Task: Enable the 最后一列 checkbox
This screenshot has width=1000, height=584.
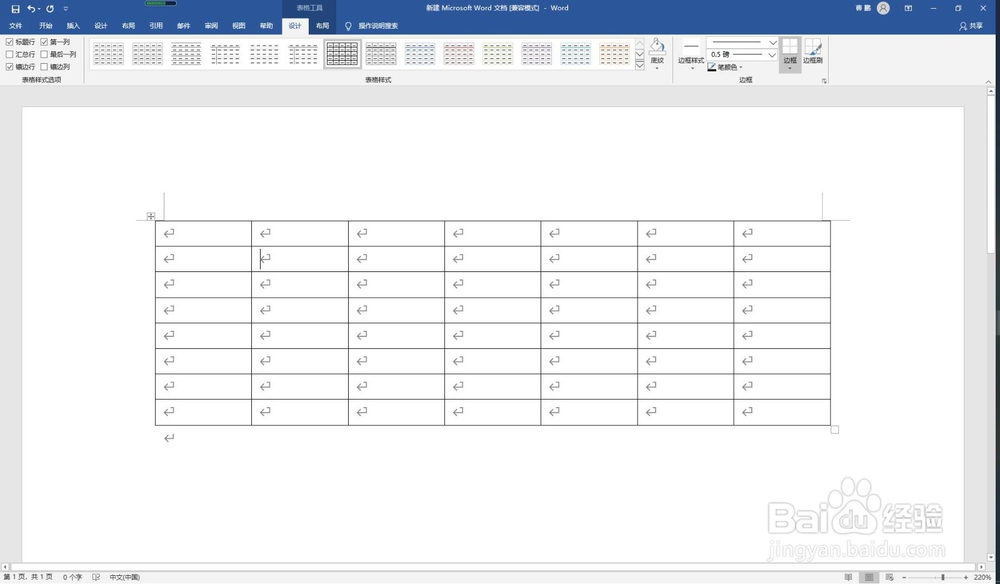Action: tap(44, 54)
